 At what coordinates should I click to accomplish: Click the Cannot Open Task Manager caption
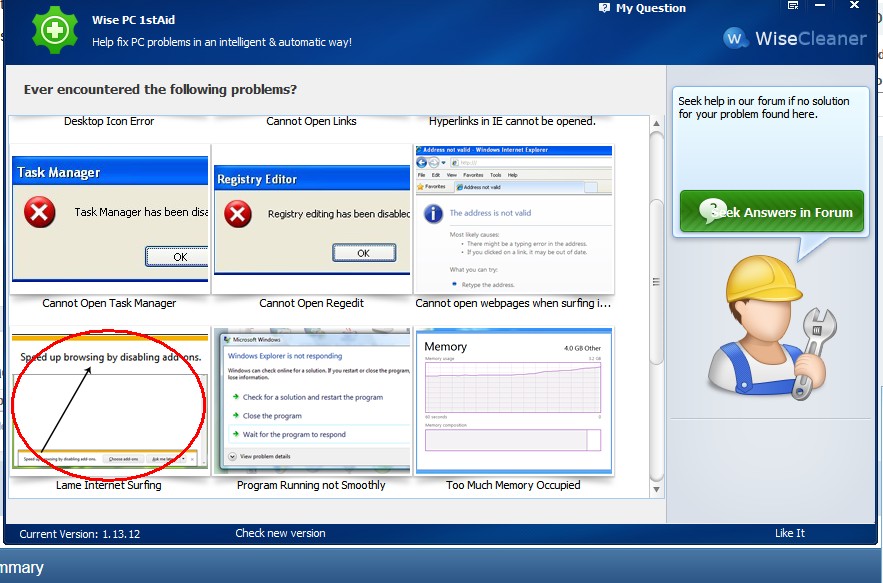(109, 303)
